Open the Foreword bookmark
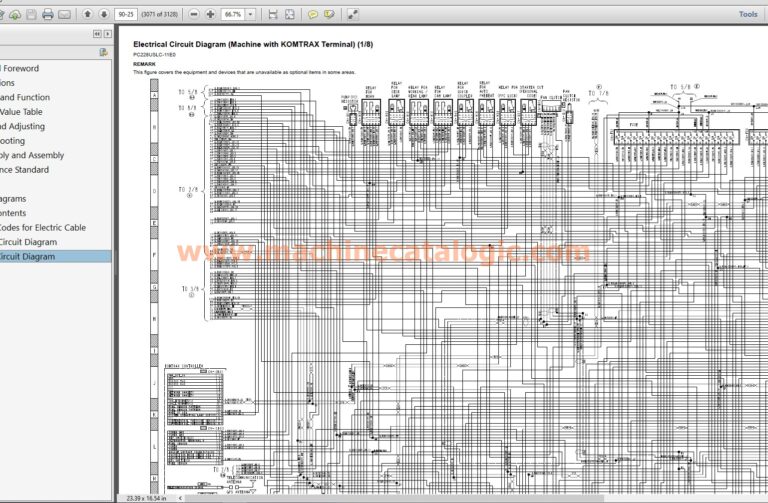768x503 pixels. (x=20, y=69)
